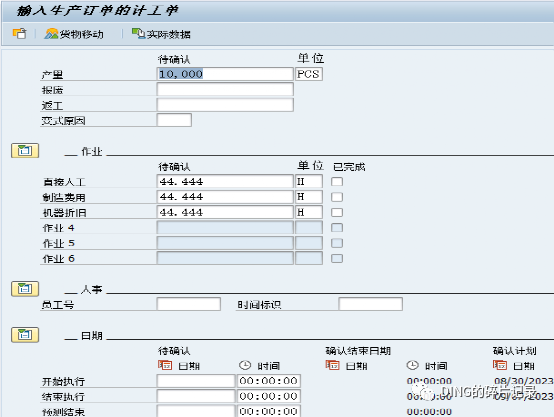Click the unit field for 直接人工

click(309, 181)
